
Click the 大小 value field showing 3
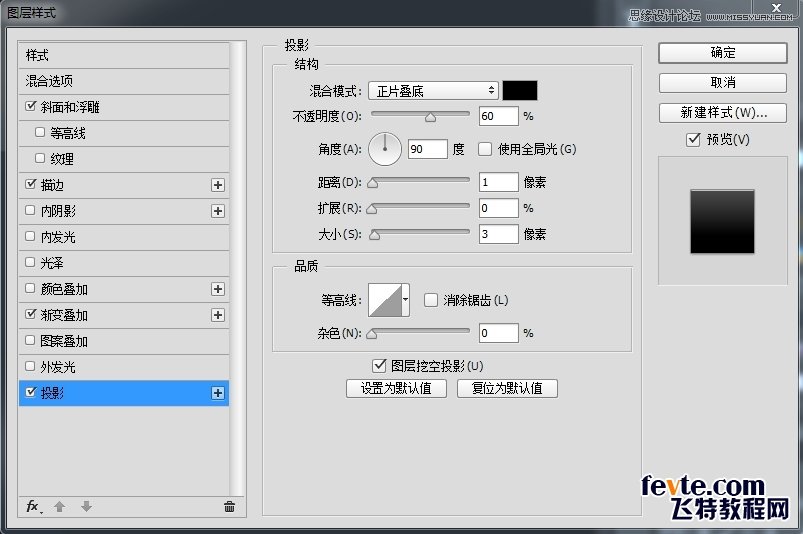[x=498, y=234]
